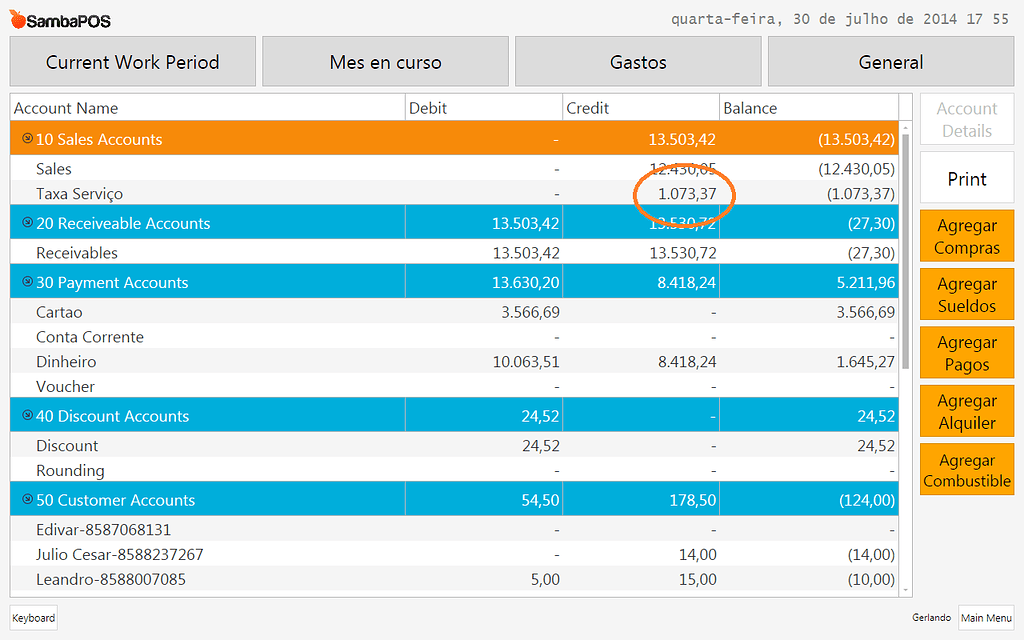The height and width of the screenshot is (640, 1024).
Task: Click the Agregar Compras button
Action: [x=966, y=236]
